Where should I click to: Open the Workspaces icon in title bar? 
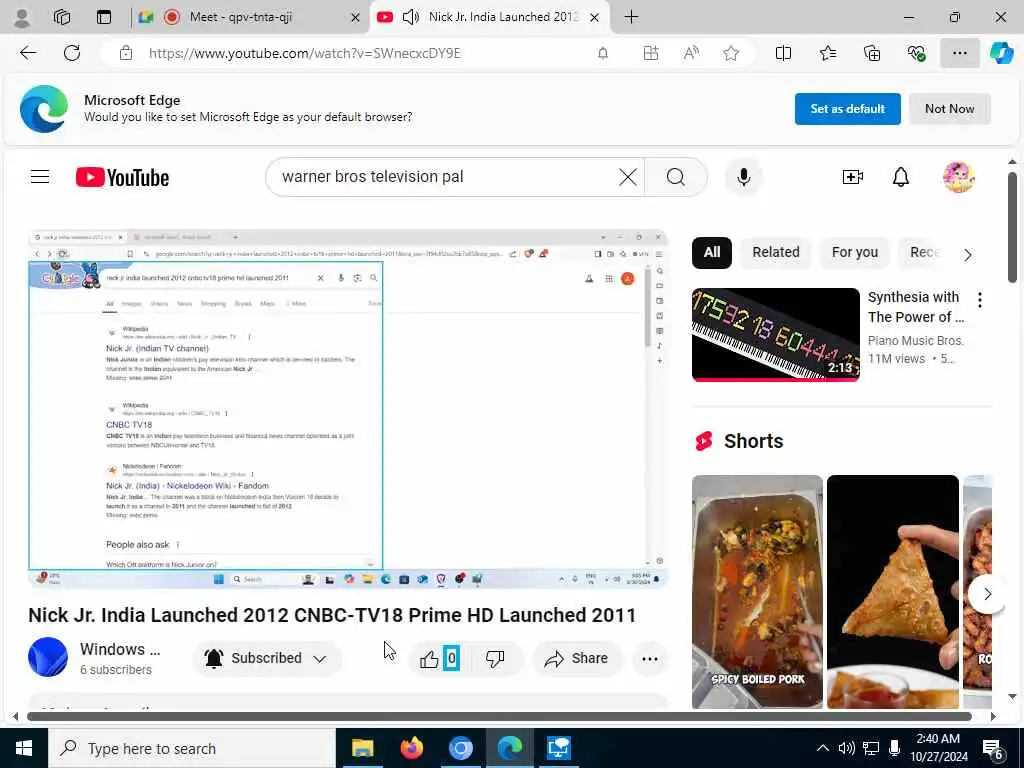point(62,17)
